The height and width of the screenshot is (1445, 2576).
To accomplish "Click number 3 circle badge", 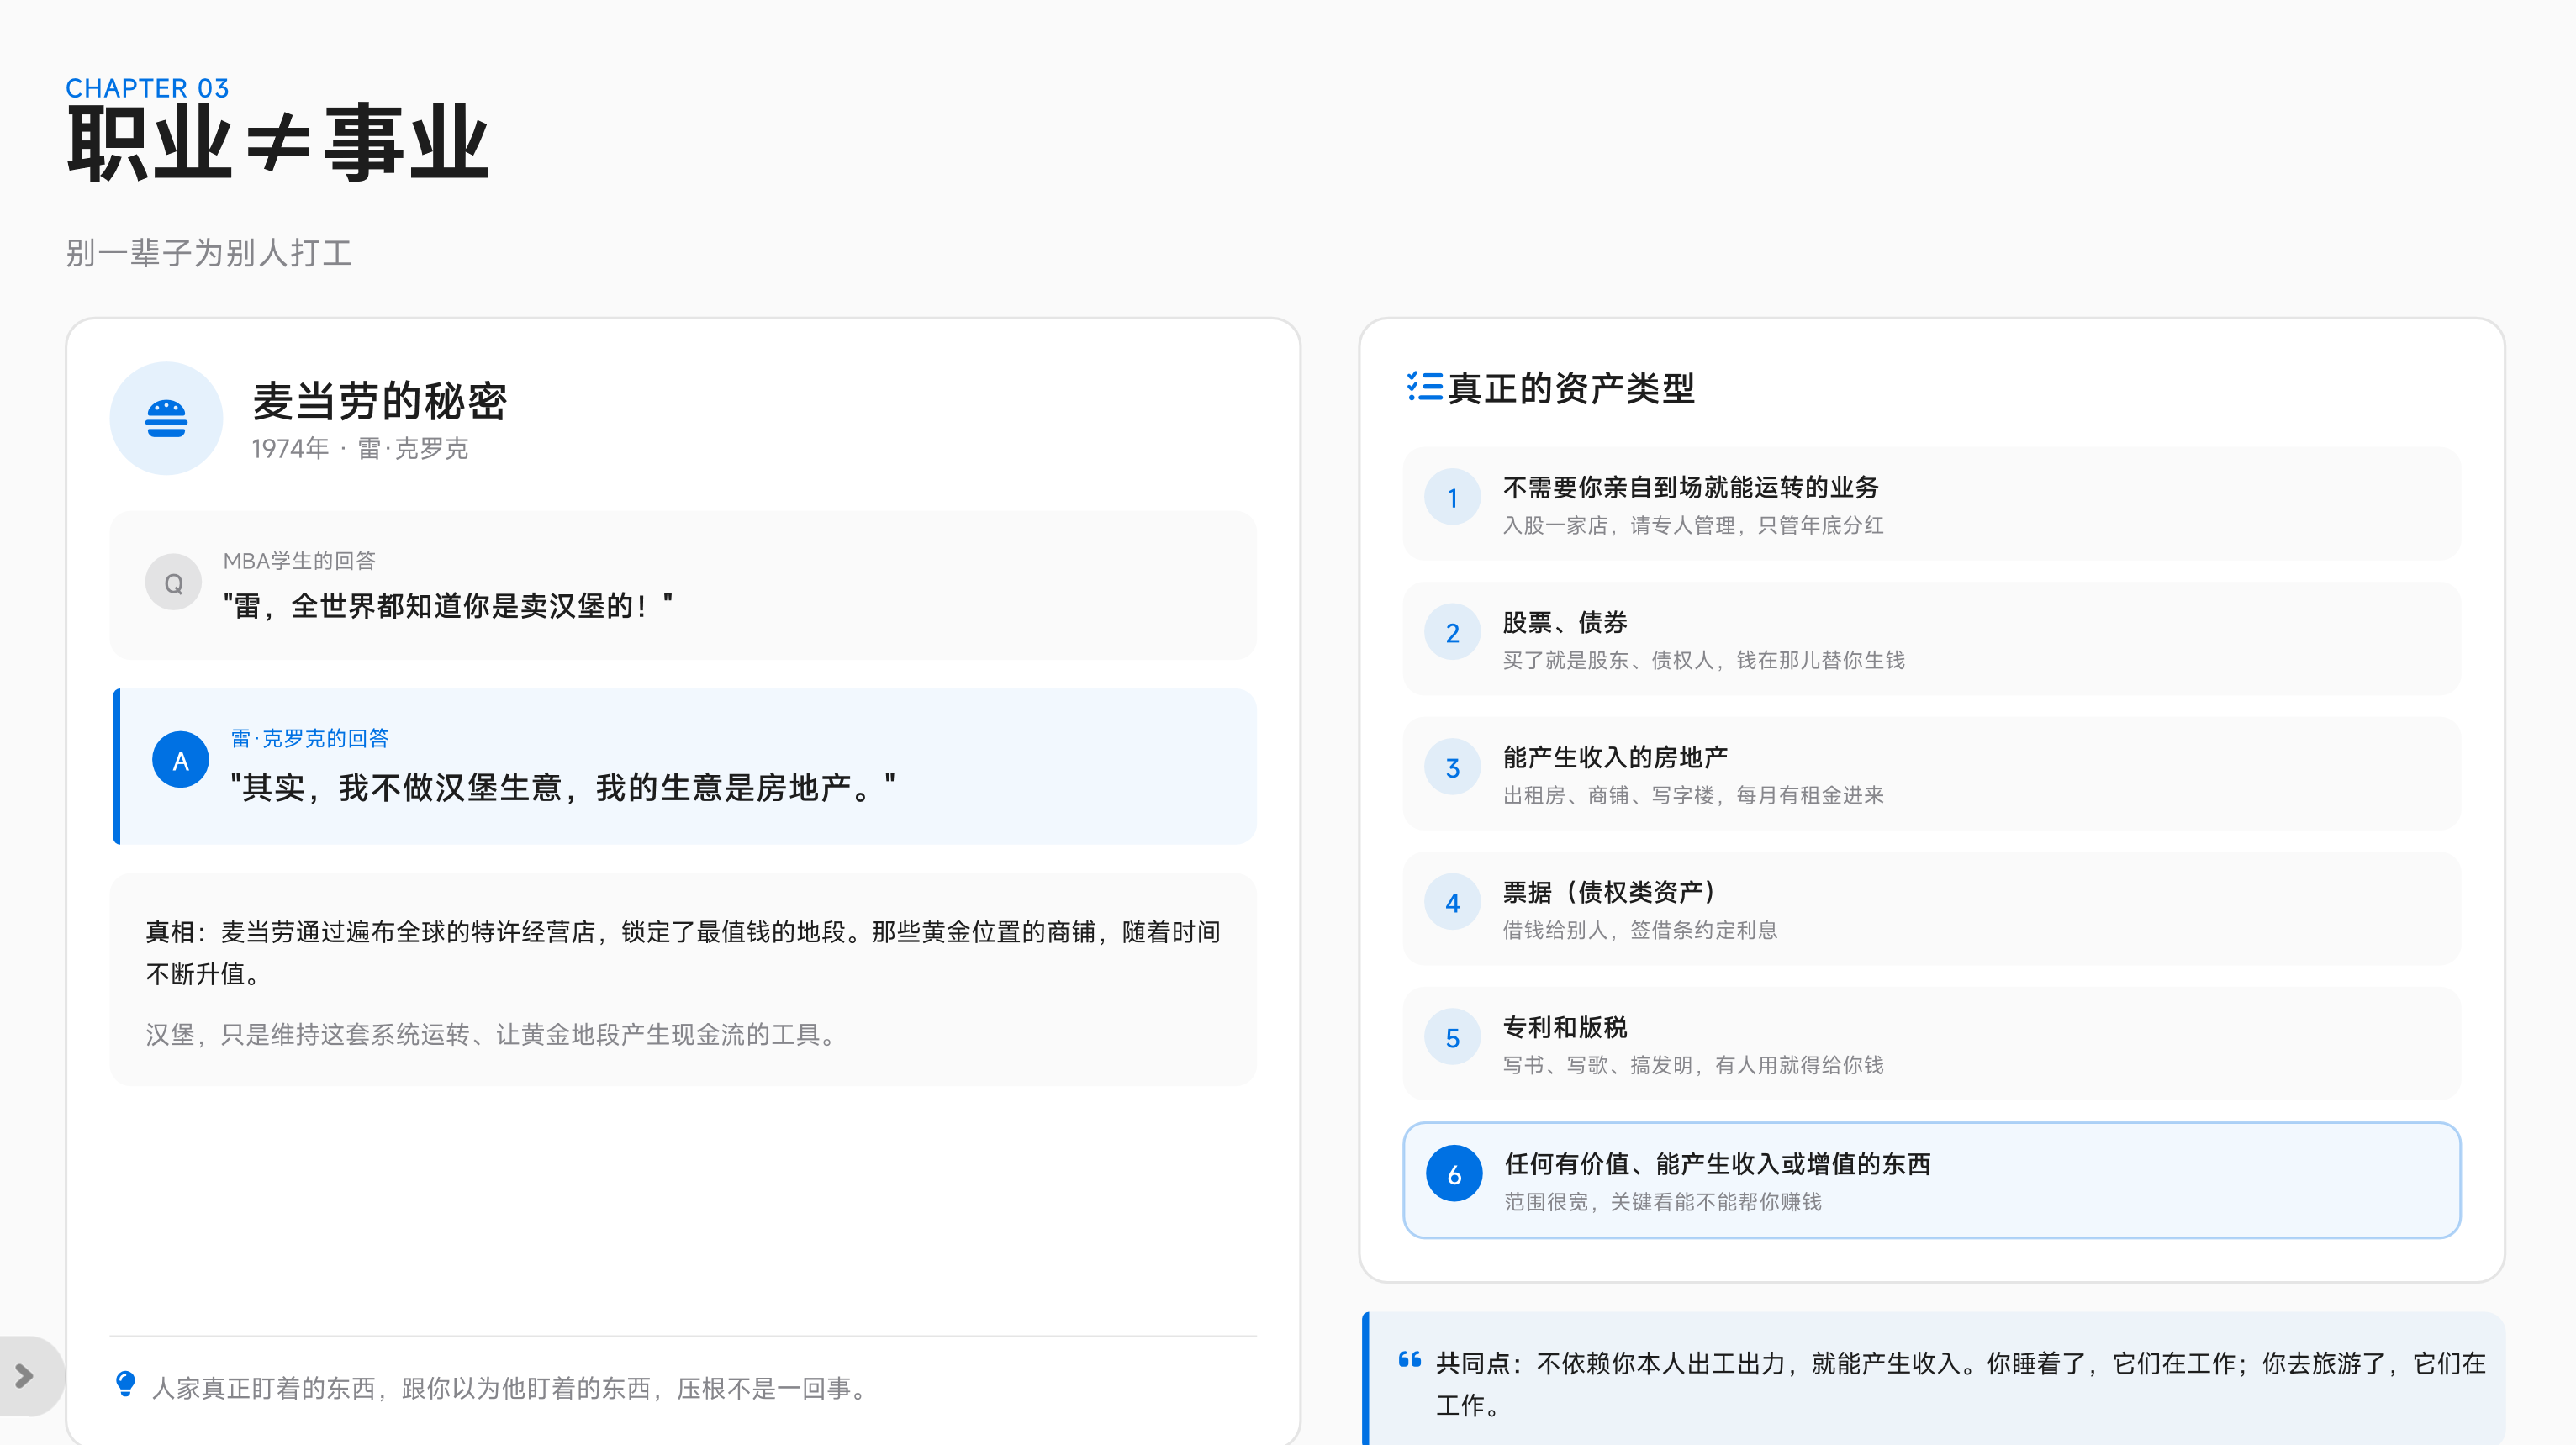I will pos(1452,768).
